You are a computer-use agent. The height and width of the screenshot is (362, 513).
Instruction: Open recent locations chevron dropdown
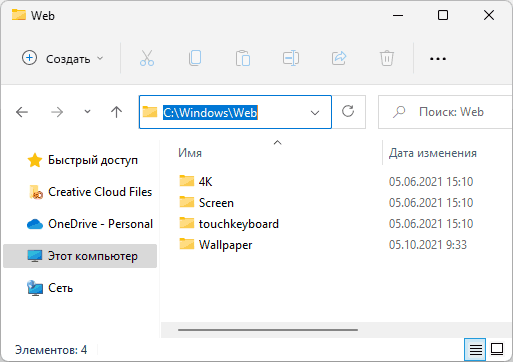tap(87, 112)
